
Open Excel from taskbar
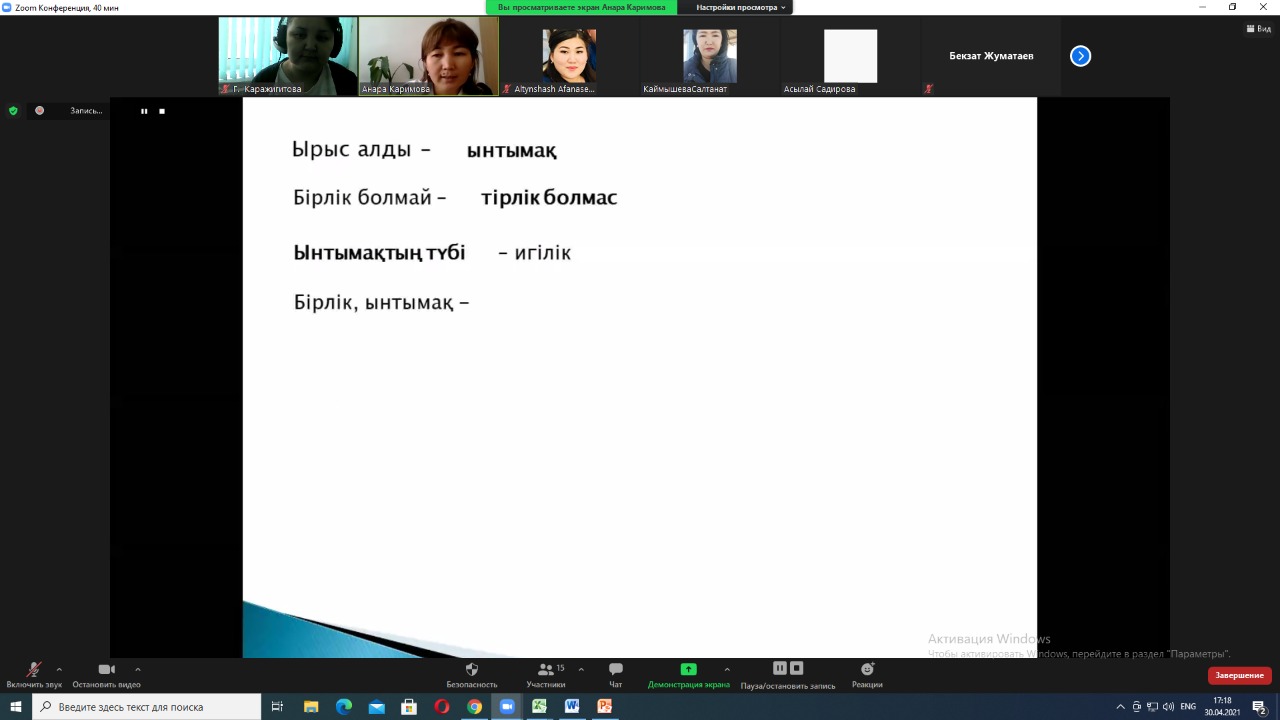point(539,706)
